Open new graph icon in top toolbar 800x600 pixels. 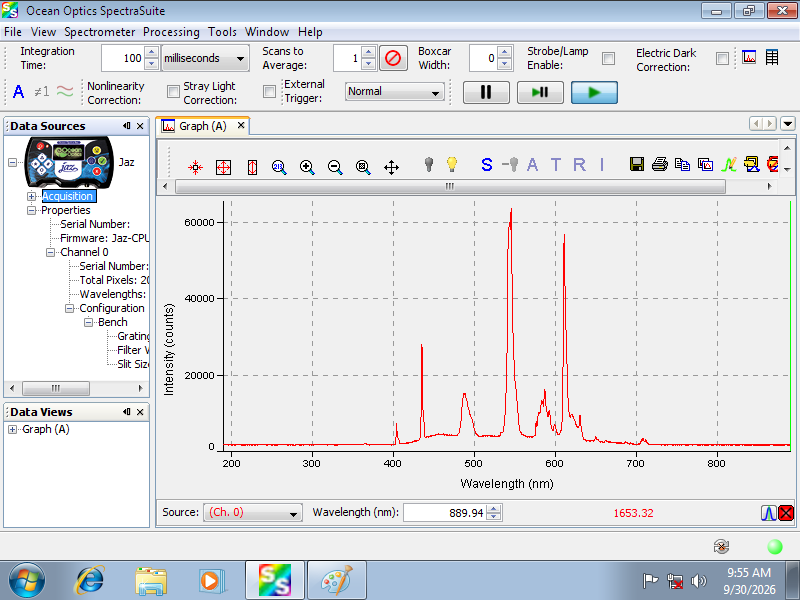(749, 57)
